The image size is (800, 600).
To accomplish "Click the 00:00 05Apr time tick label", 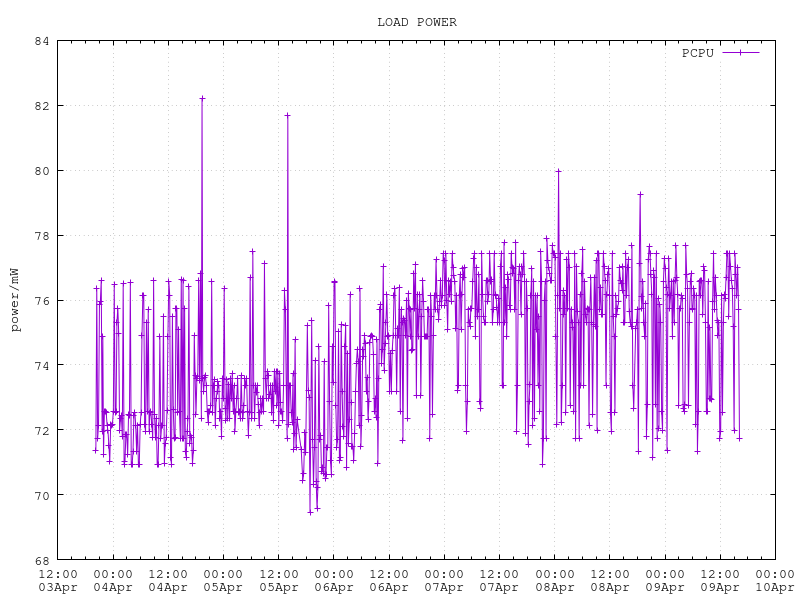I will (x=223, y=580).
